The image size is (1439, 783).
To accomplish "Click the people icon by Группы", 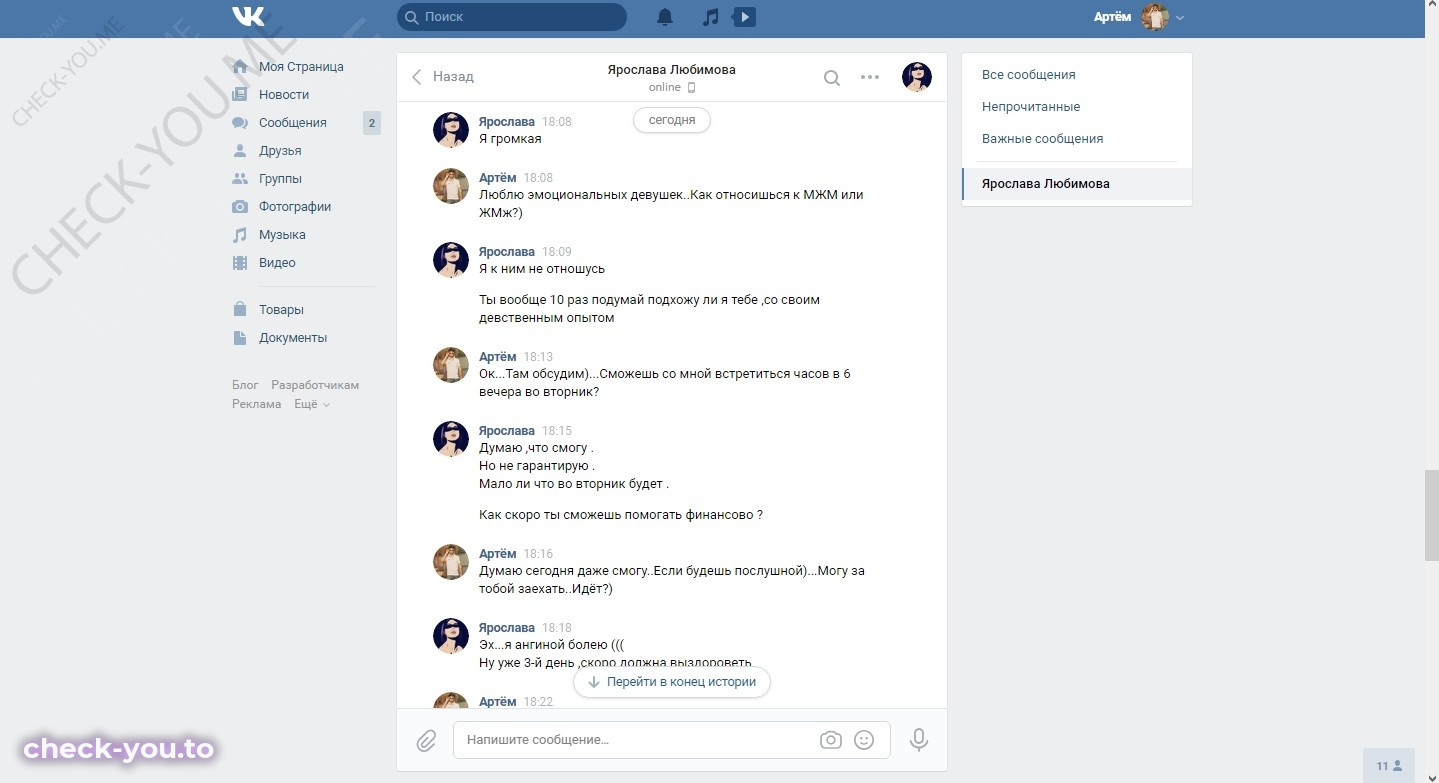I will (240, 179).
